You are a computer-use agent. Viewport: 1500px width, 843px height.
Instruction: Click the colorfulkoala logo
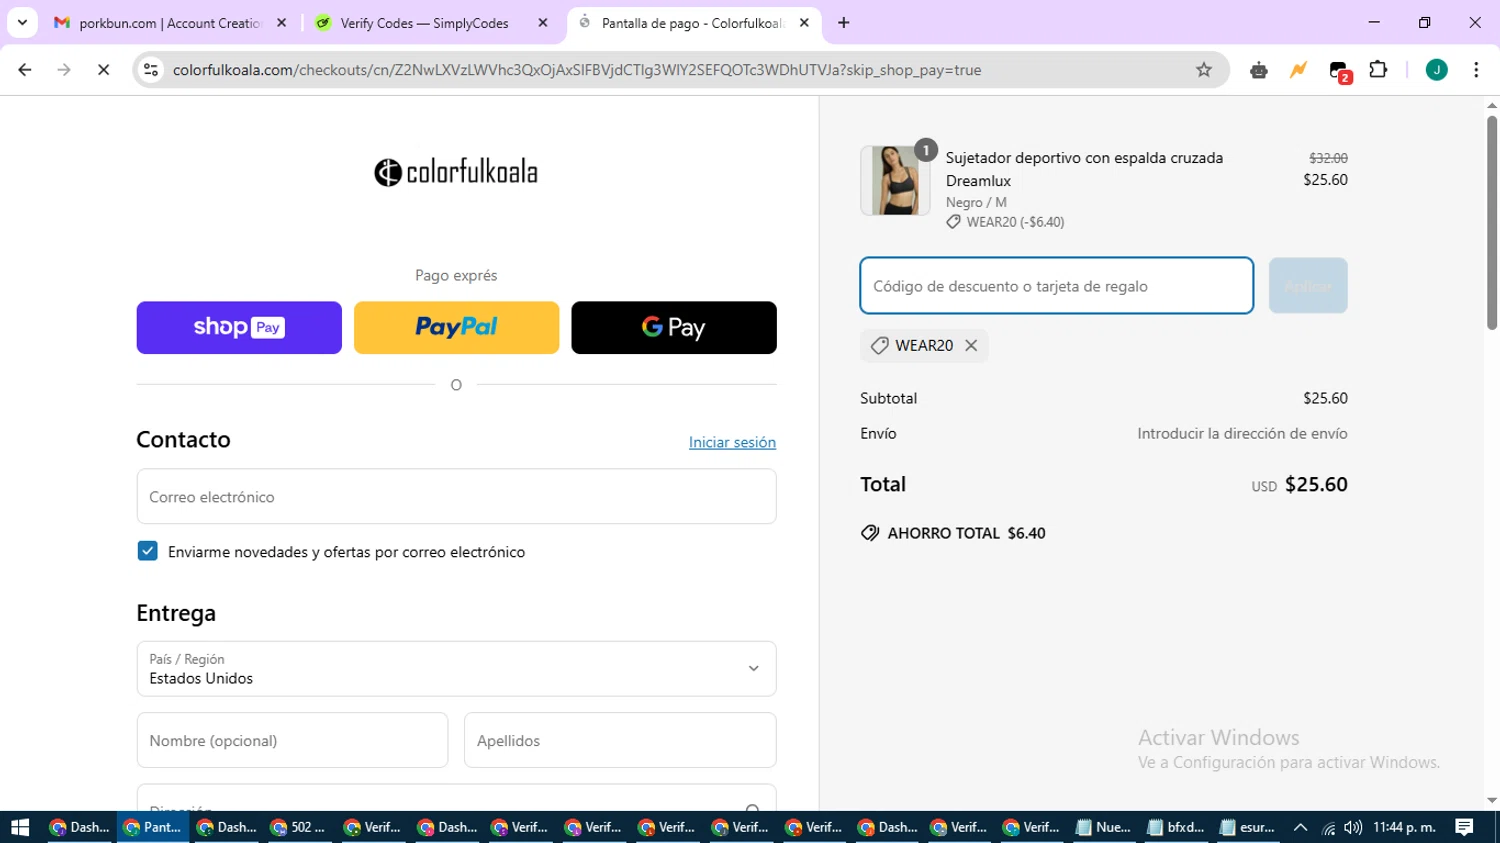[x=456, y=172]
